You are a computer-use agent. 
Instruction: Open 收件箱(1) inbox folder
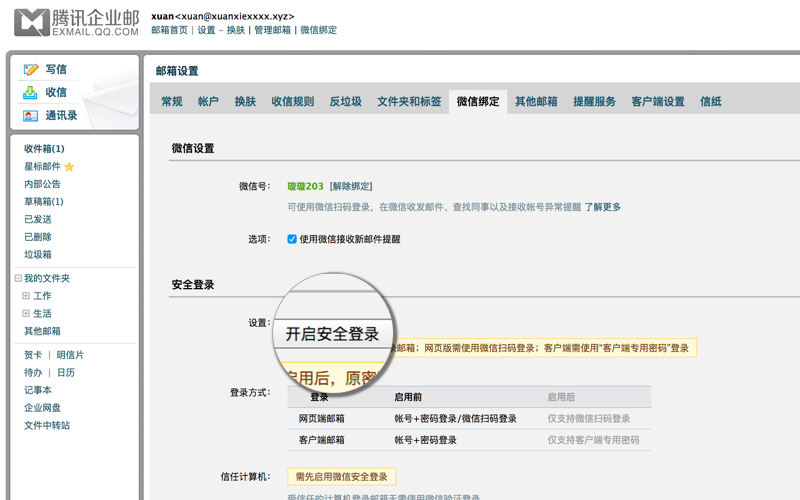[44, 149]
